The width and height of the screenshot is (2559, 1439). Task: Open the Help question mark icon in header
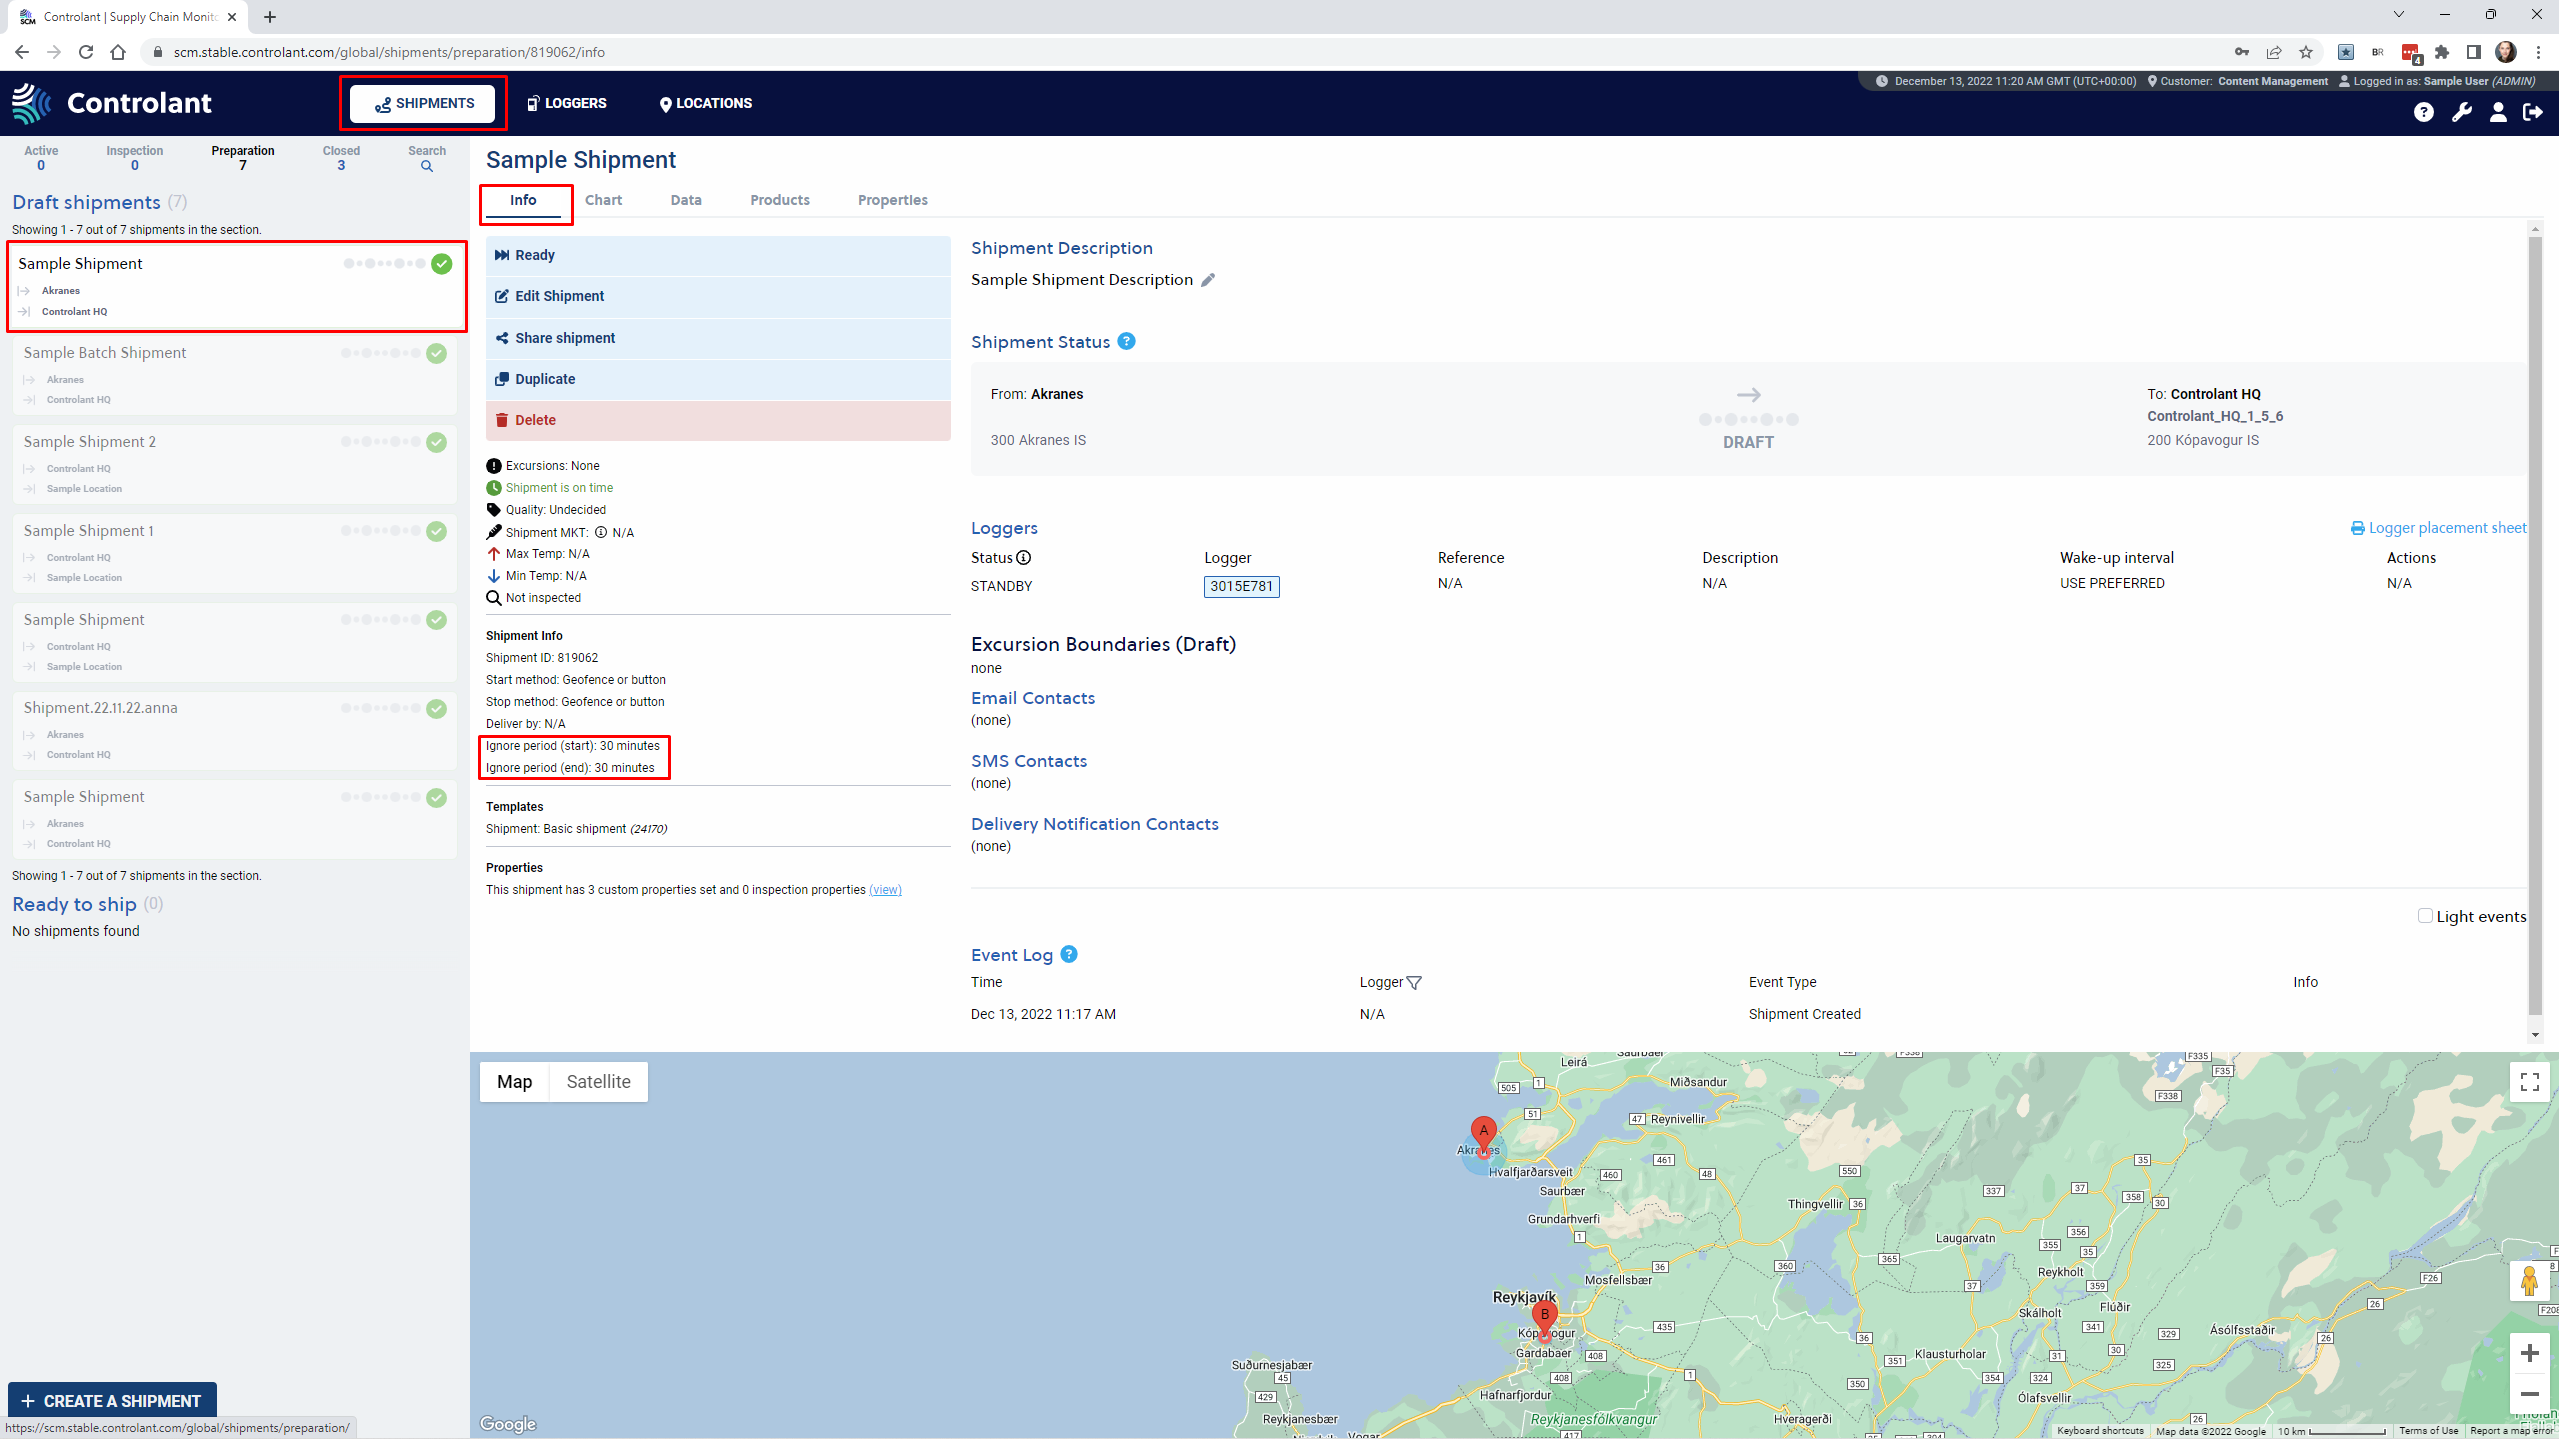(x=2423, y=112)
